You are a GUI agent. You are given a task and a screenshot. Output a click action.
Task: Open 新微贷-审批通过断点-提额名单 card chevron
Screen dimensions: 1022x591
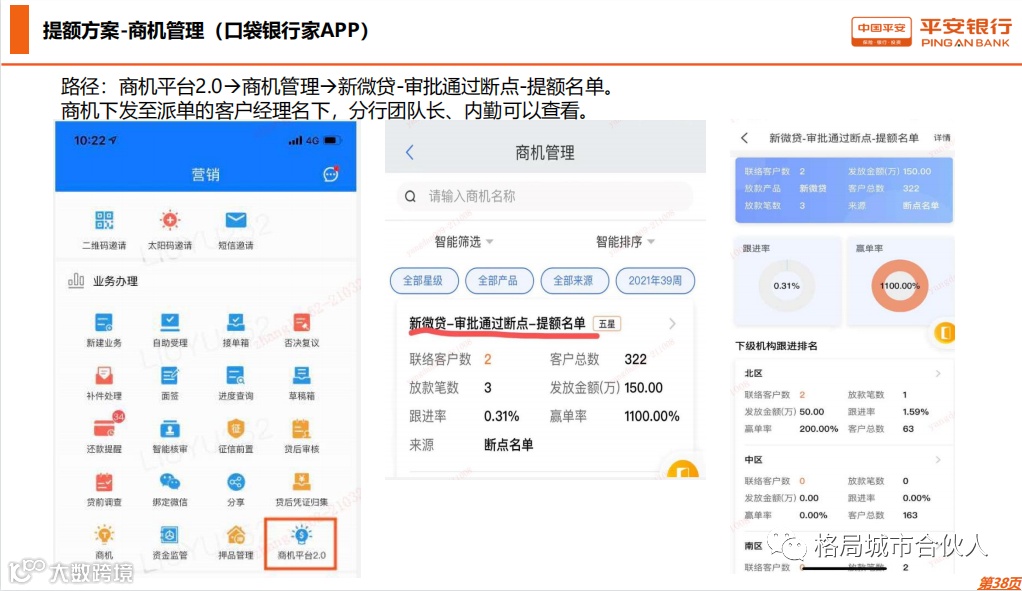(672, 324)
